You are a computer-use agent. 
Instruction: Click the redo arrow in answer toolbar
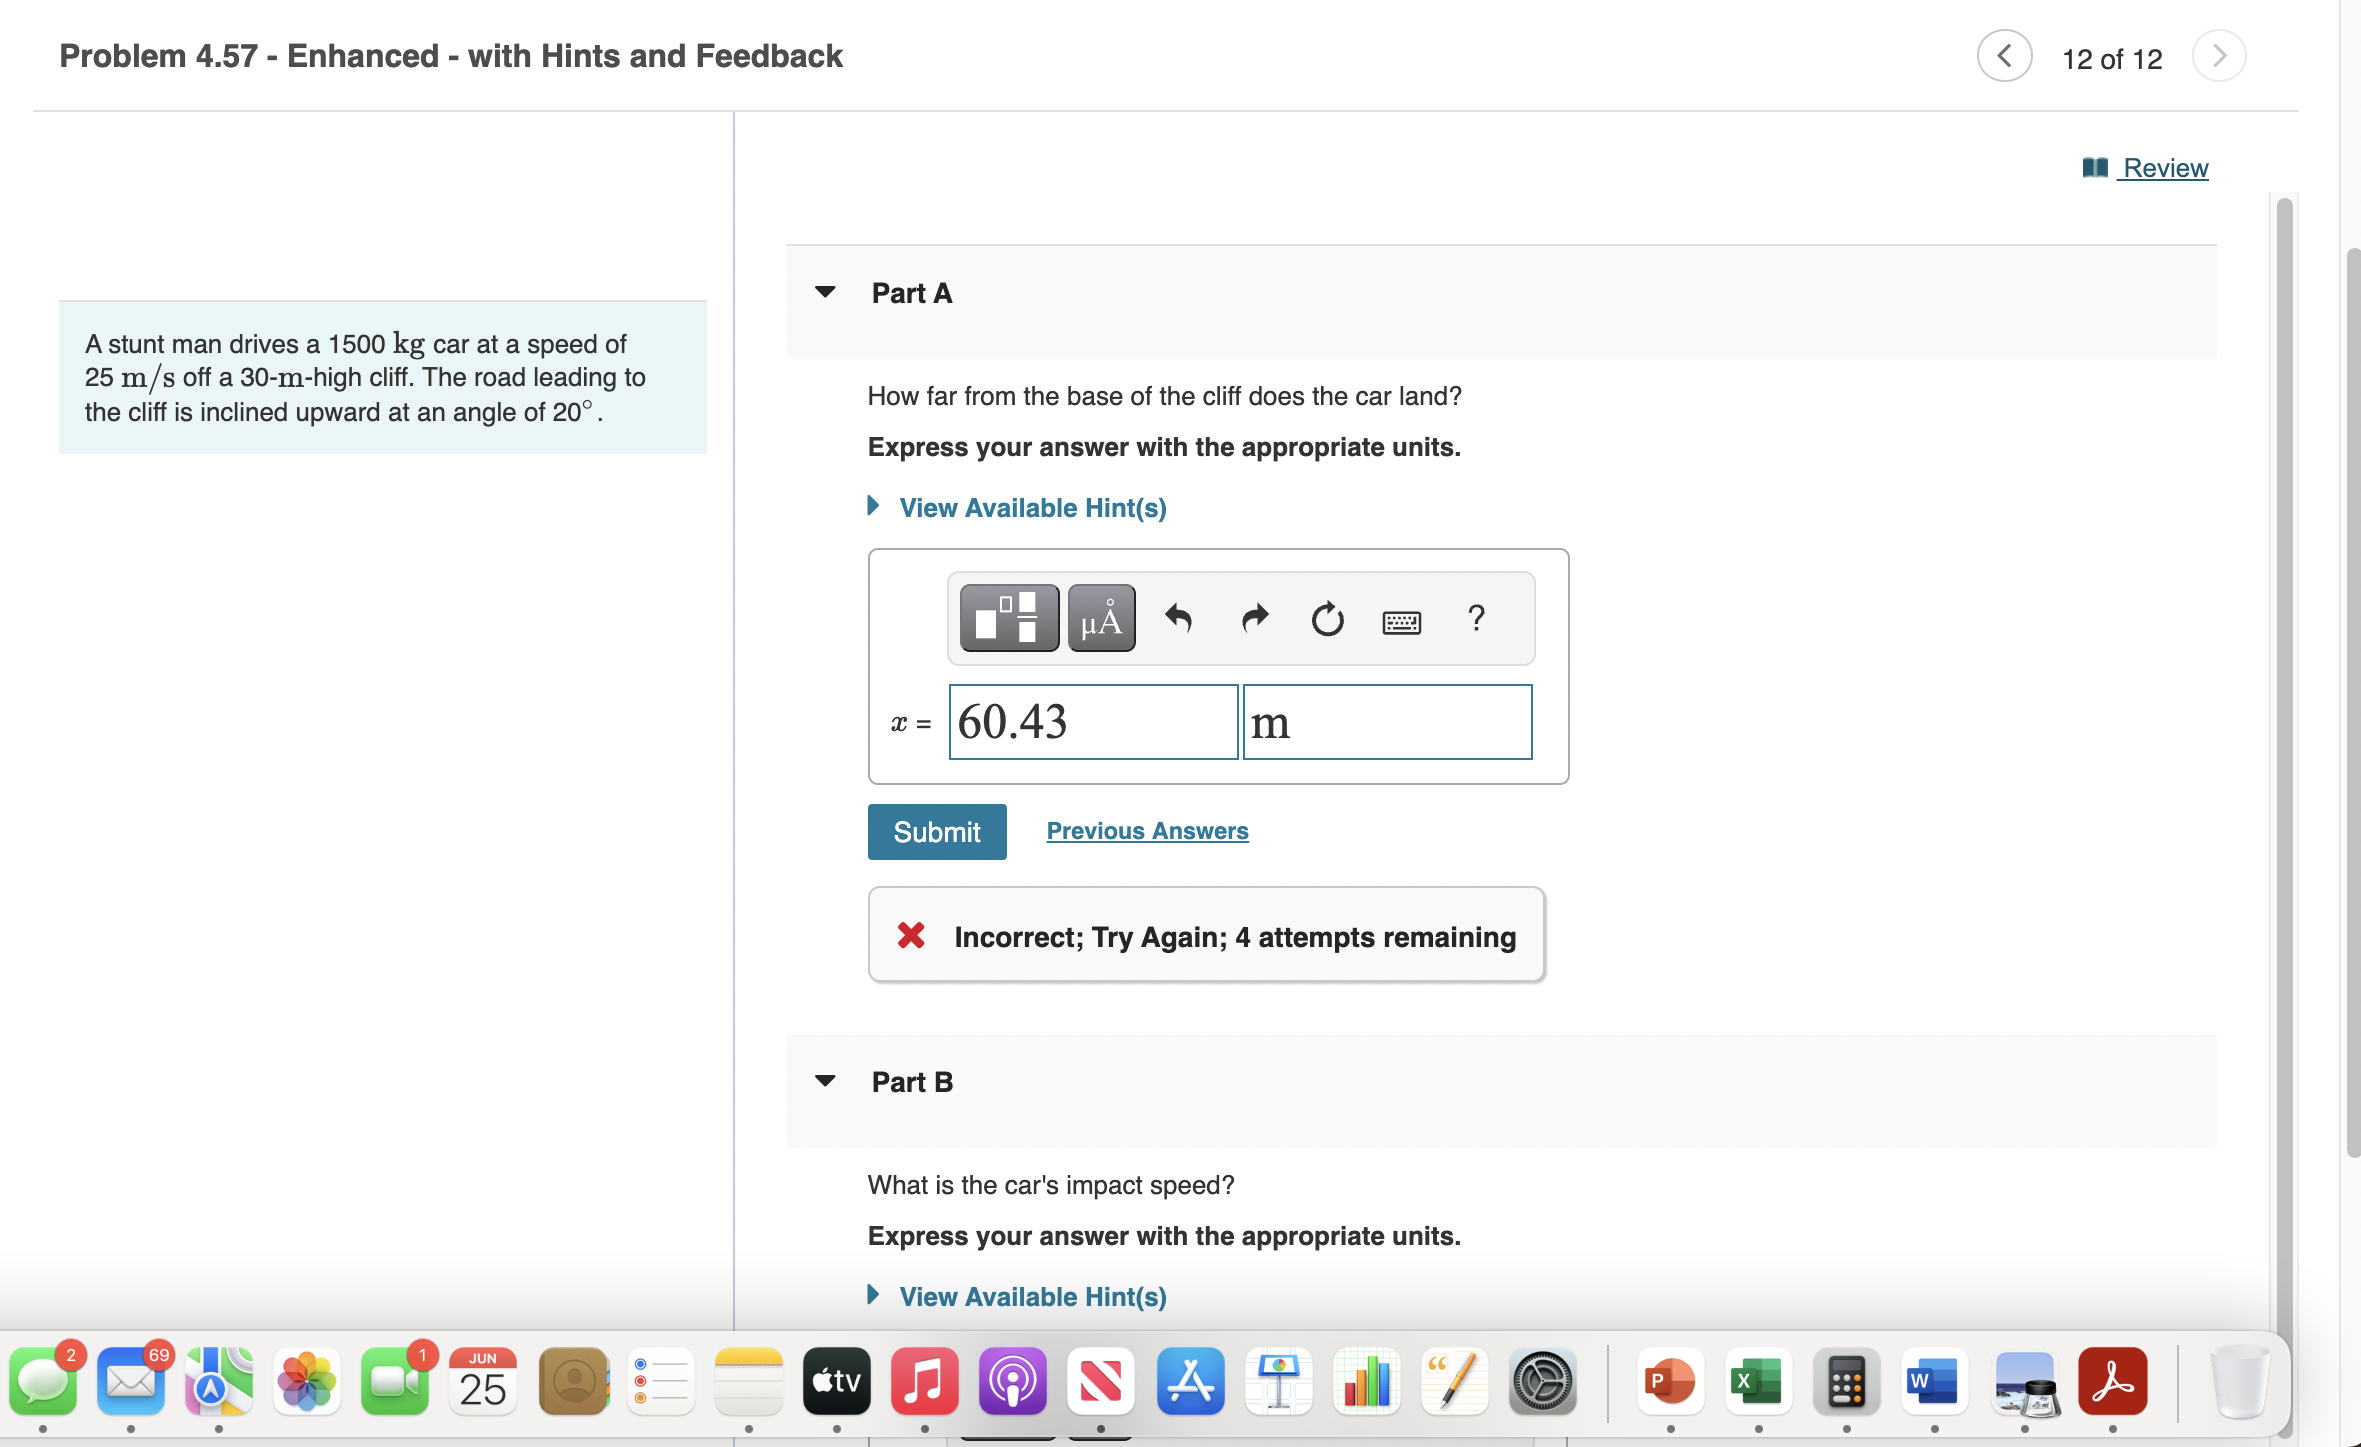(1253, 620)
